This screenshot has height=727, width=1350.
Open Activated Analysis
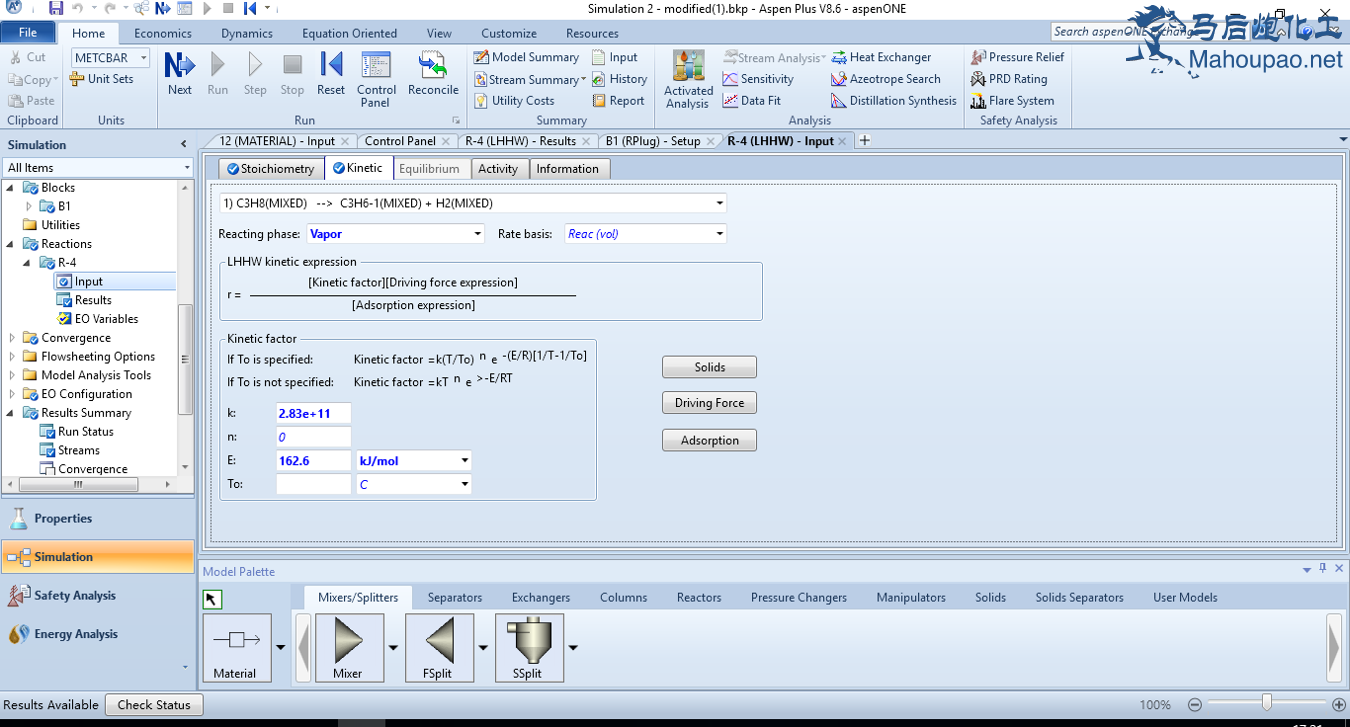coord(688,79)
